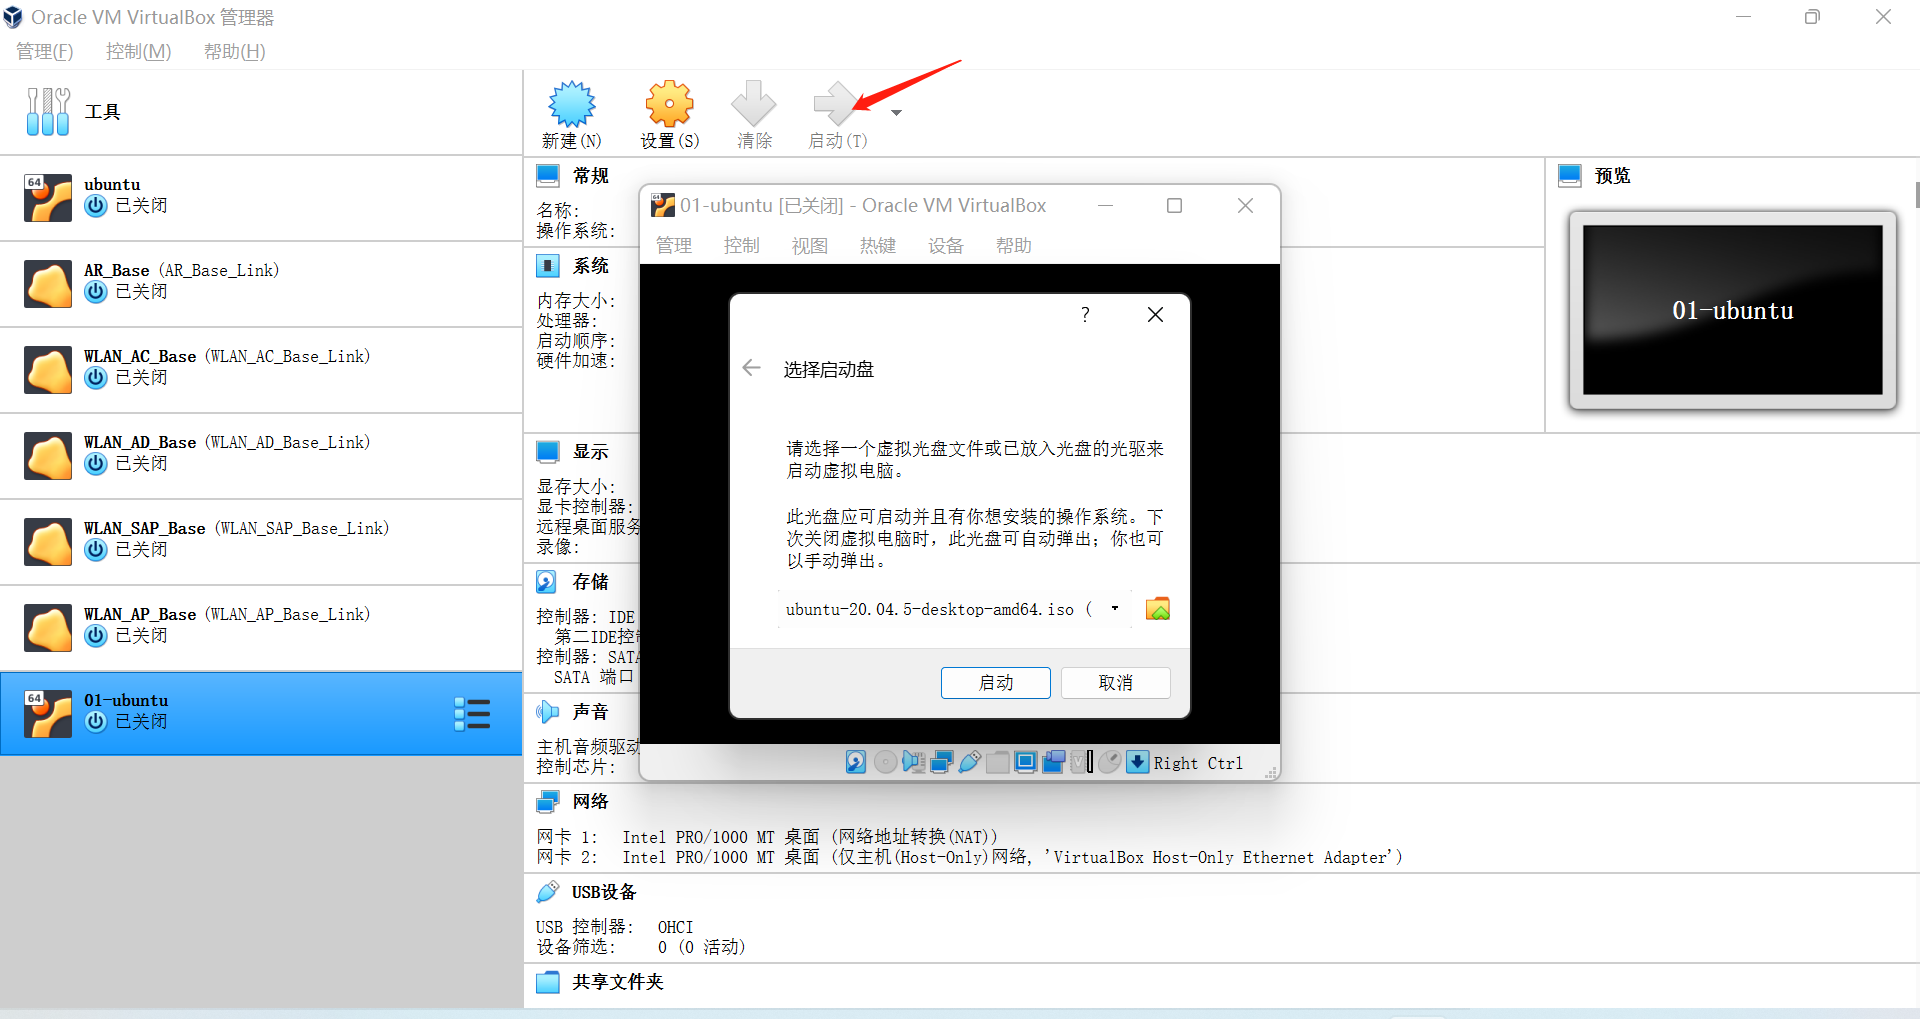
Task: Click the speaker icon next to 声音
Action: coord(548,712)
